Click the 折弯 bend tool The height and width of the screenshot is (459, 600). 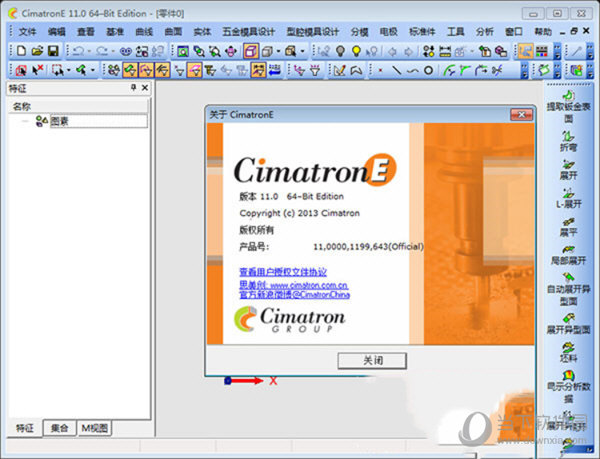568,141
